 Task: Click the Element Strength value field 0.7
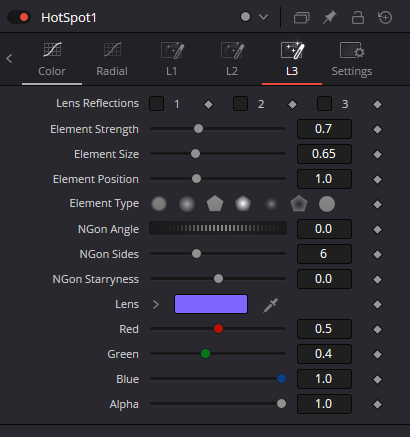pyautogui.click(x=324, y=129)
